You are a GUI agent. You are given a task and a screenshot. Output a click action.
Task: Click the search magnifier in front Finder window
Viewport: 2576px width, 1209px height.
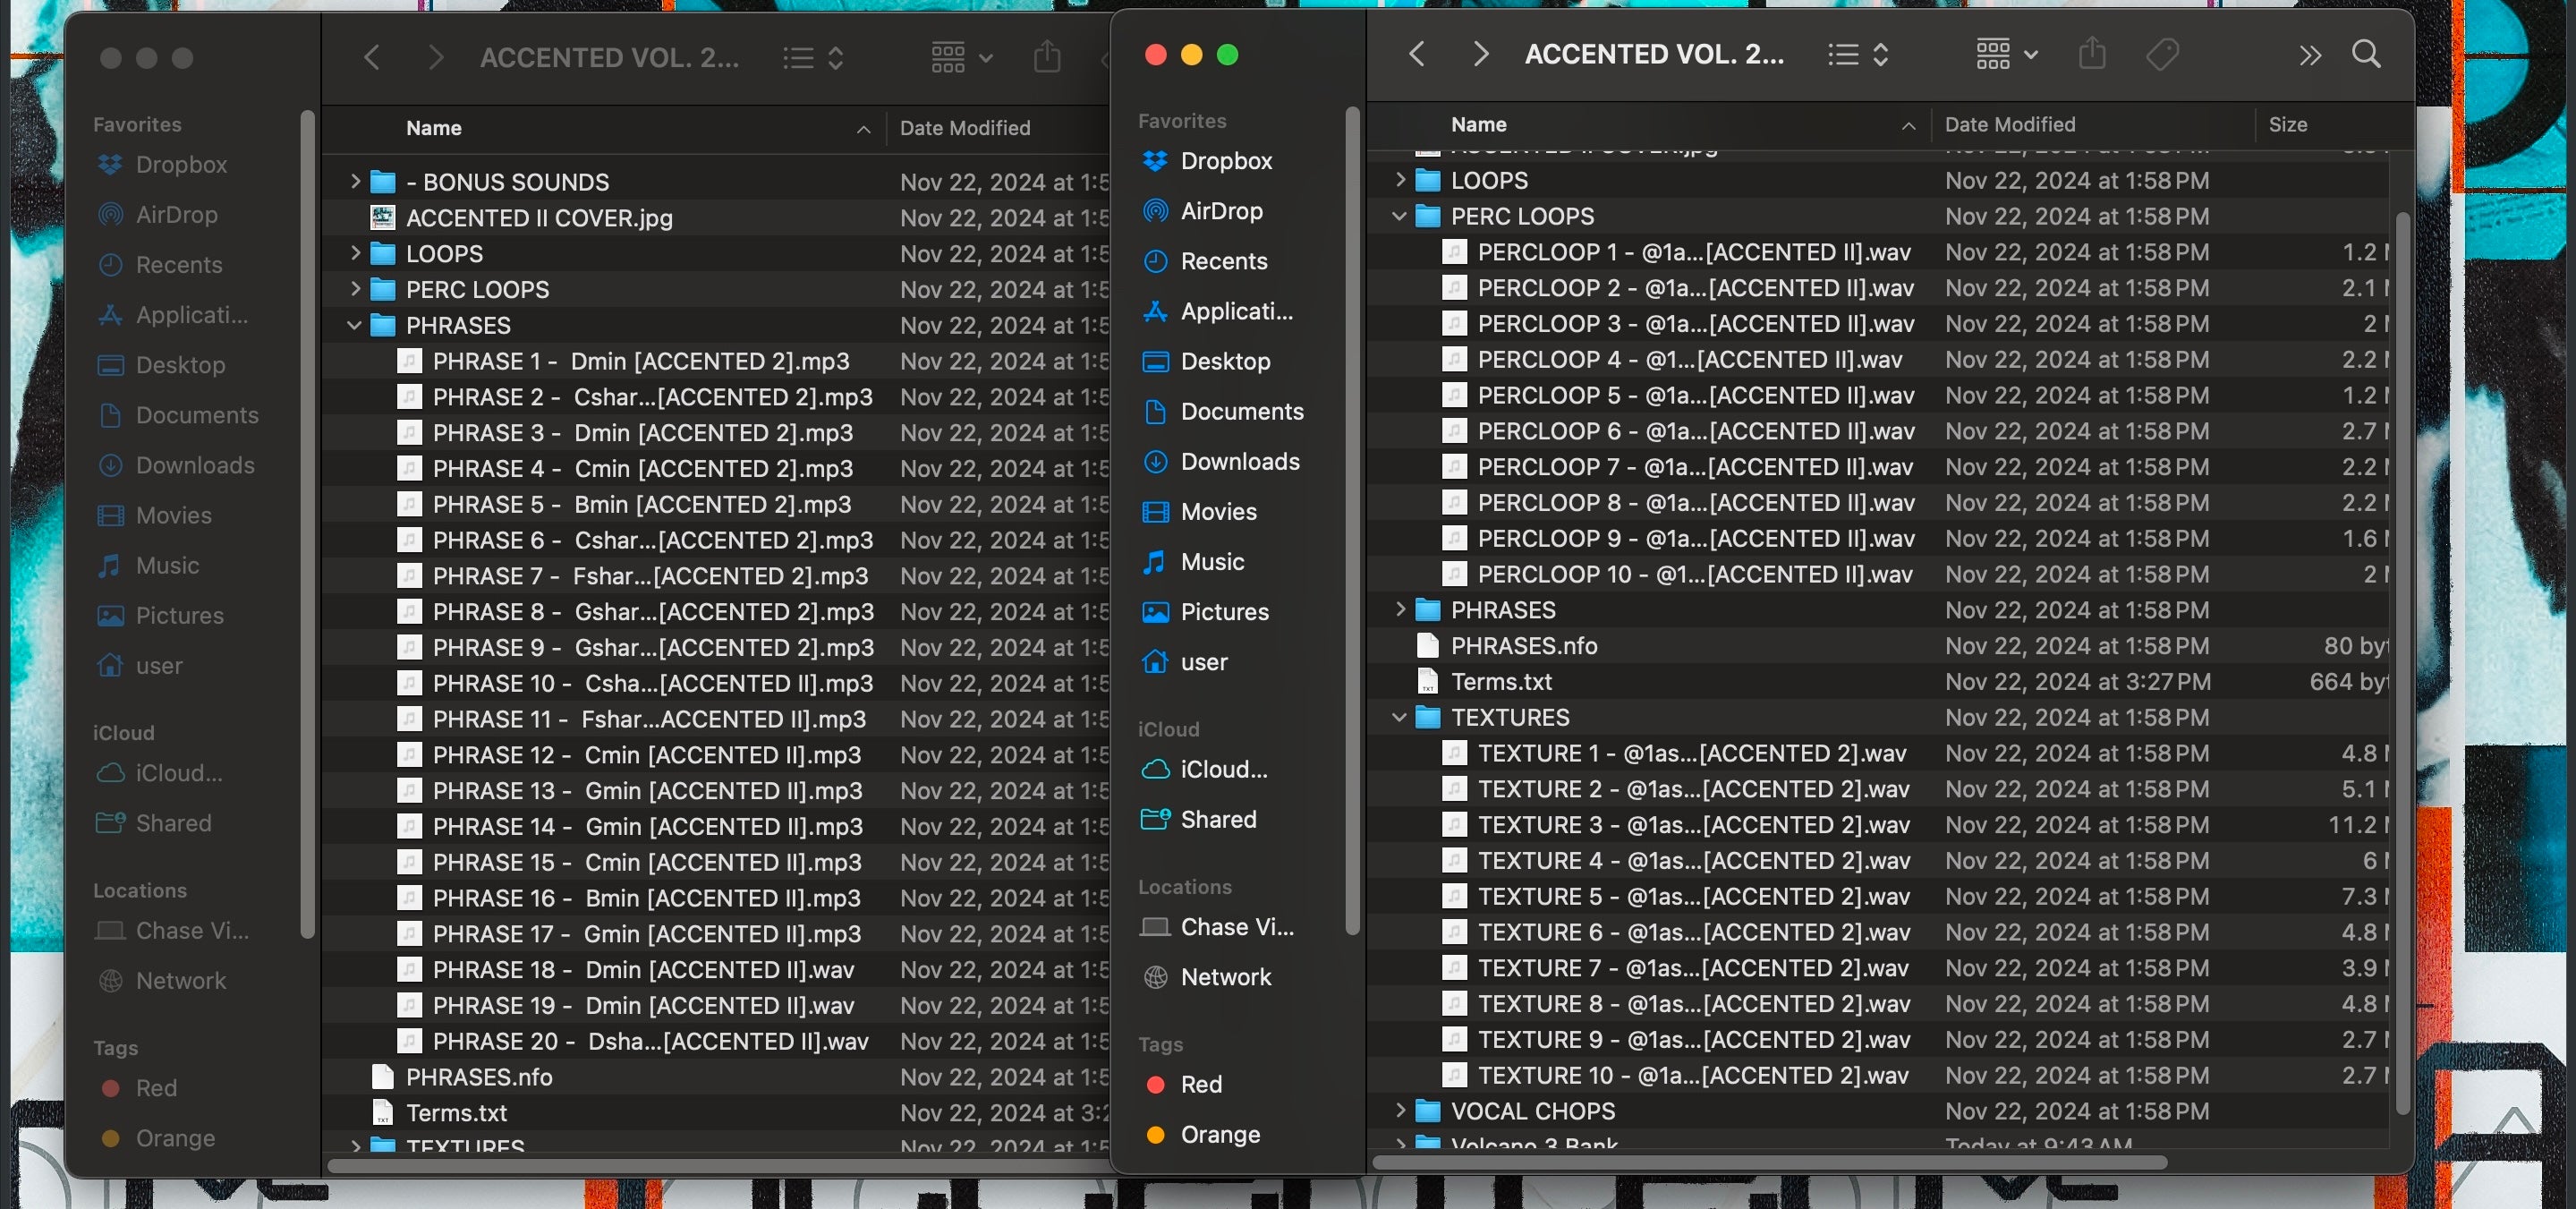point(2365,54)
